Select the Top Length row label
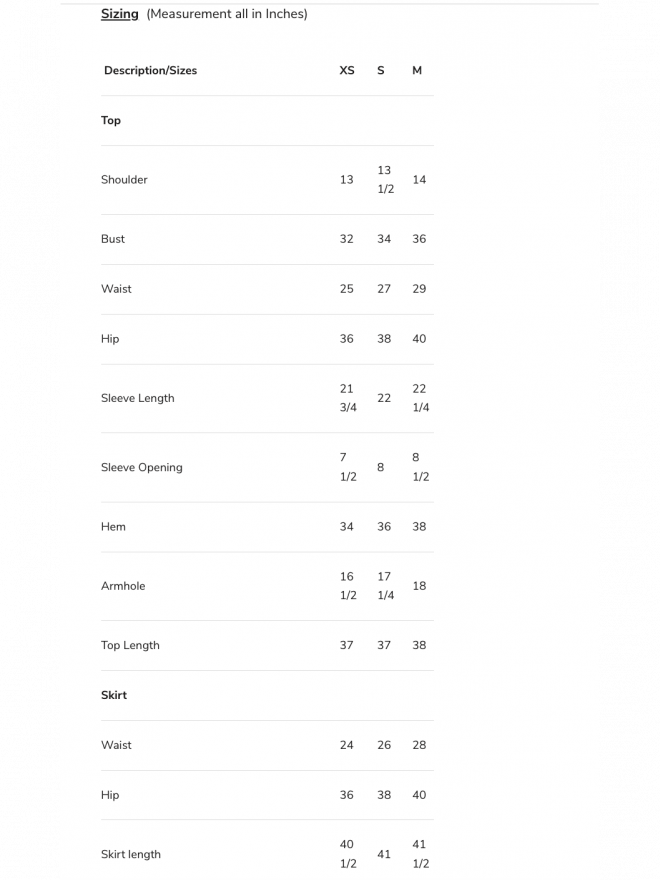 point(130,645)
